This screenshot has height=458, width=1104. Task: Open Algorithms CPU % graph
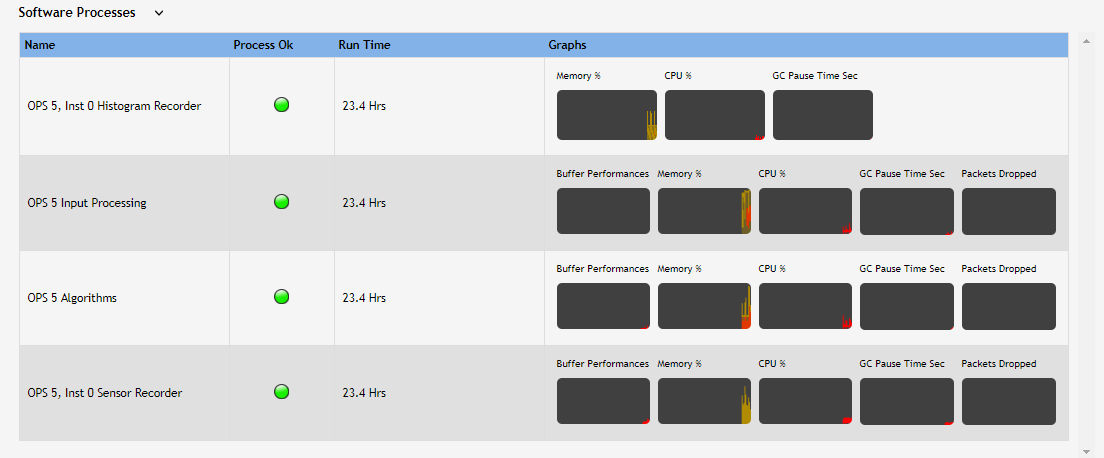pyautogui.click(x=805, y=306)
